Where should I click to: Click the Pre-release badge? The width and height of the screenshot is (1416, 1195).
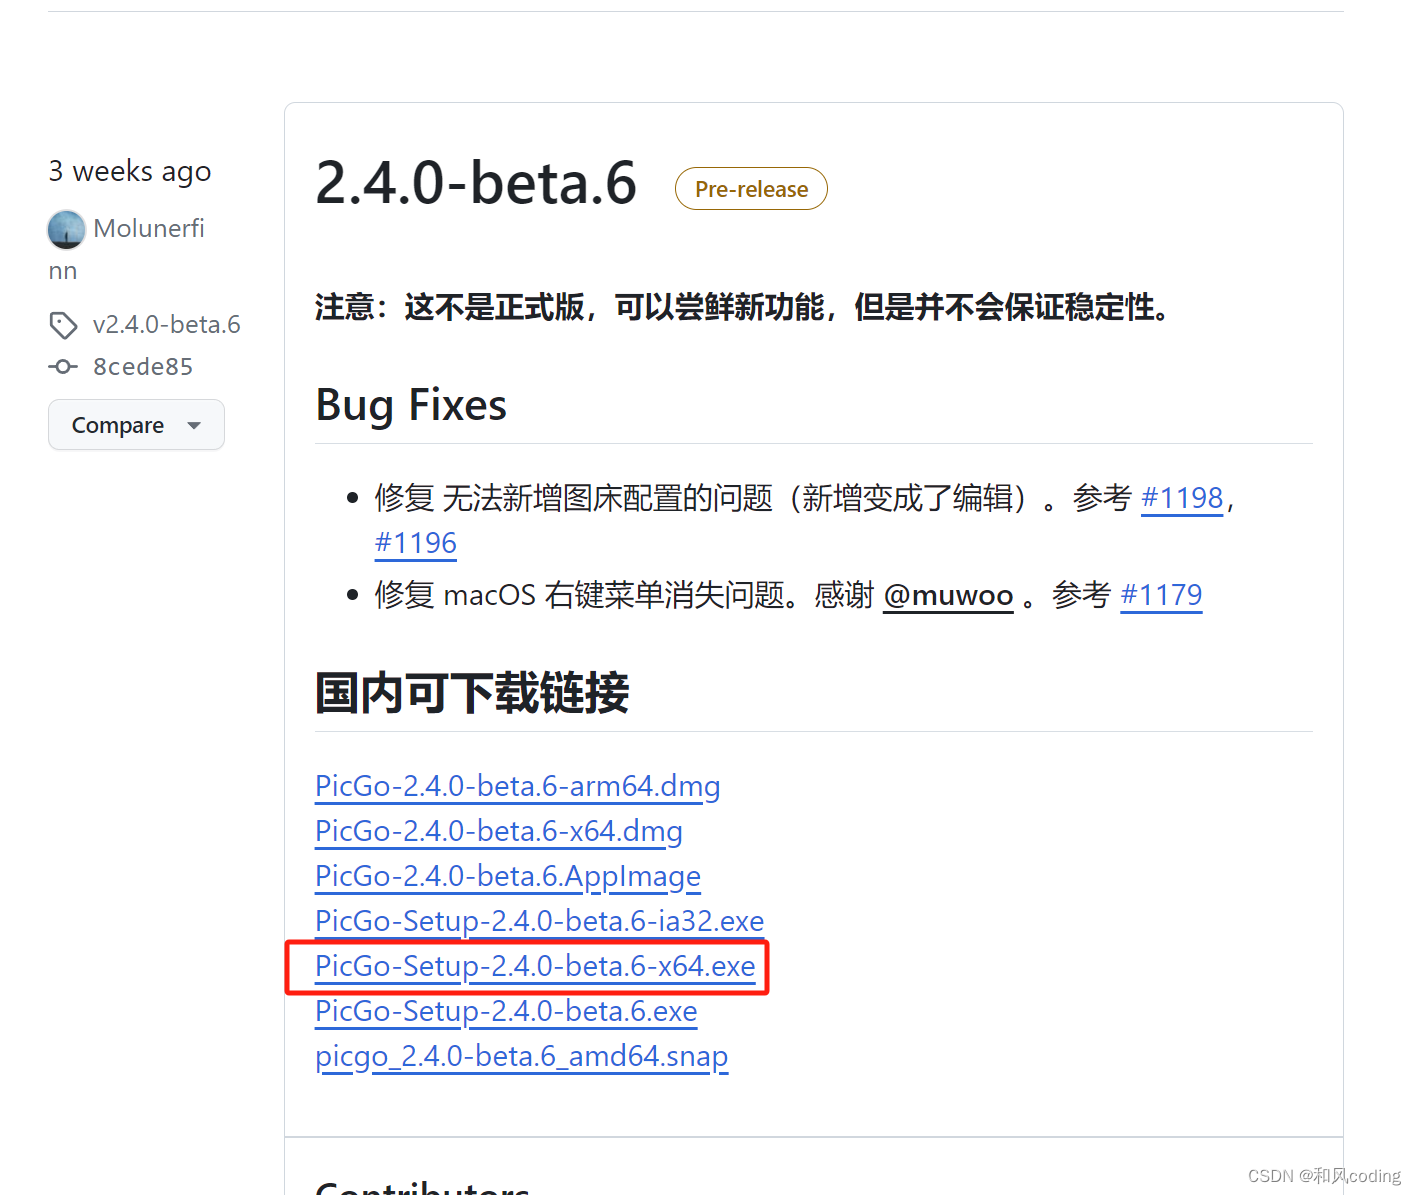[750, 188]
